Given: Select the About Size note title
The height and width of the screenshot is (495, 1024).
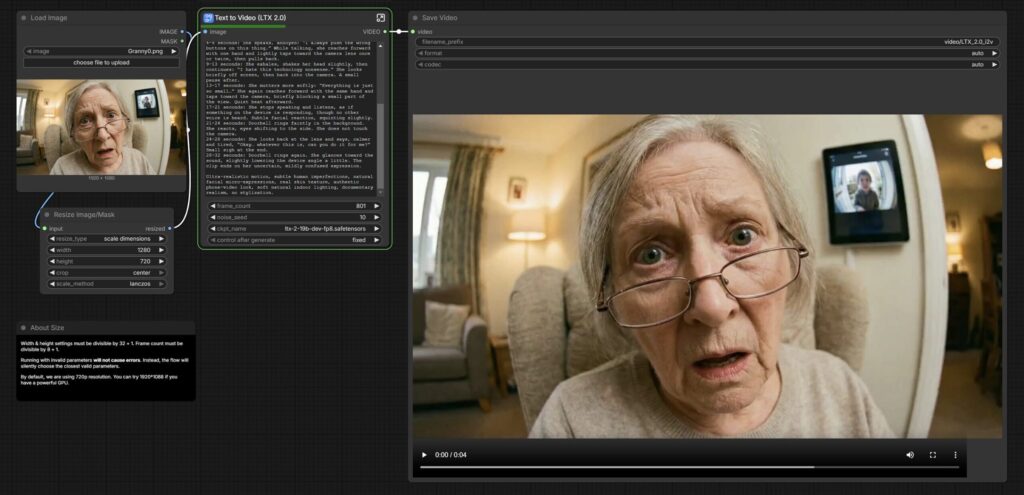Looking at the screenshot, I should coord(47,327).
